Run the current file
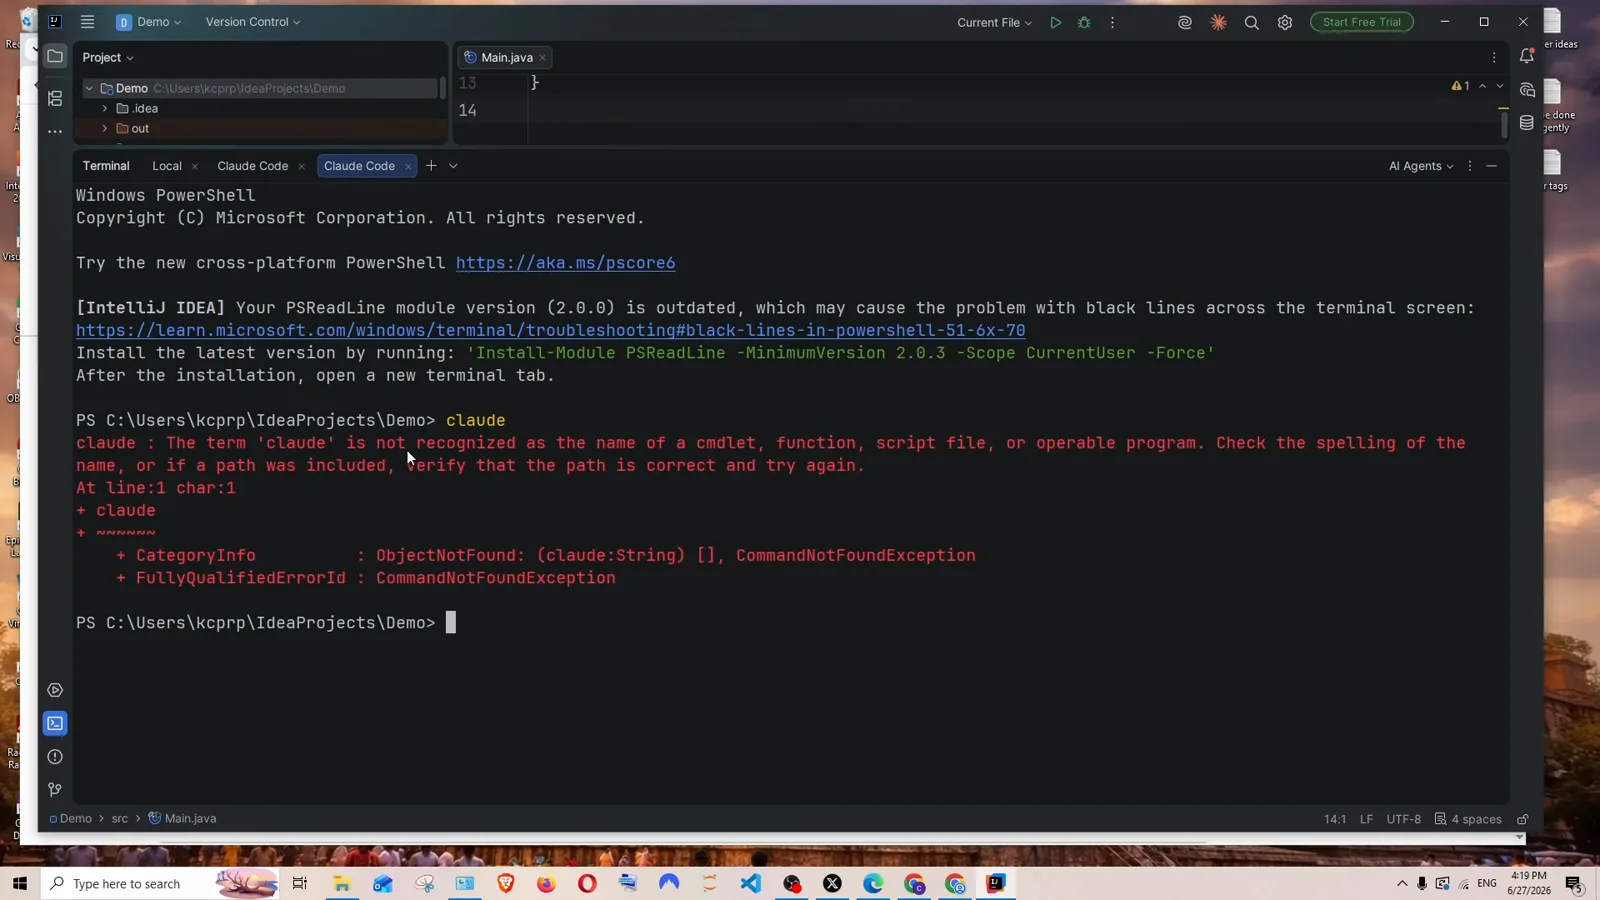This screenshot has width=1600, height=900. coord(1055,22)
